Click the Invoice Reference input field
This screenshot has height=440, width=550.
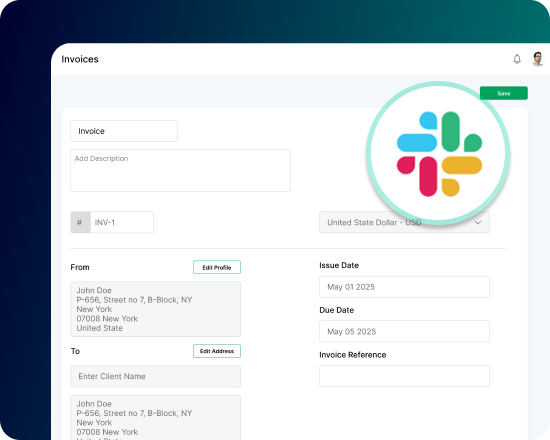[404, 376]
